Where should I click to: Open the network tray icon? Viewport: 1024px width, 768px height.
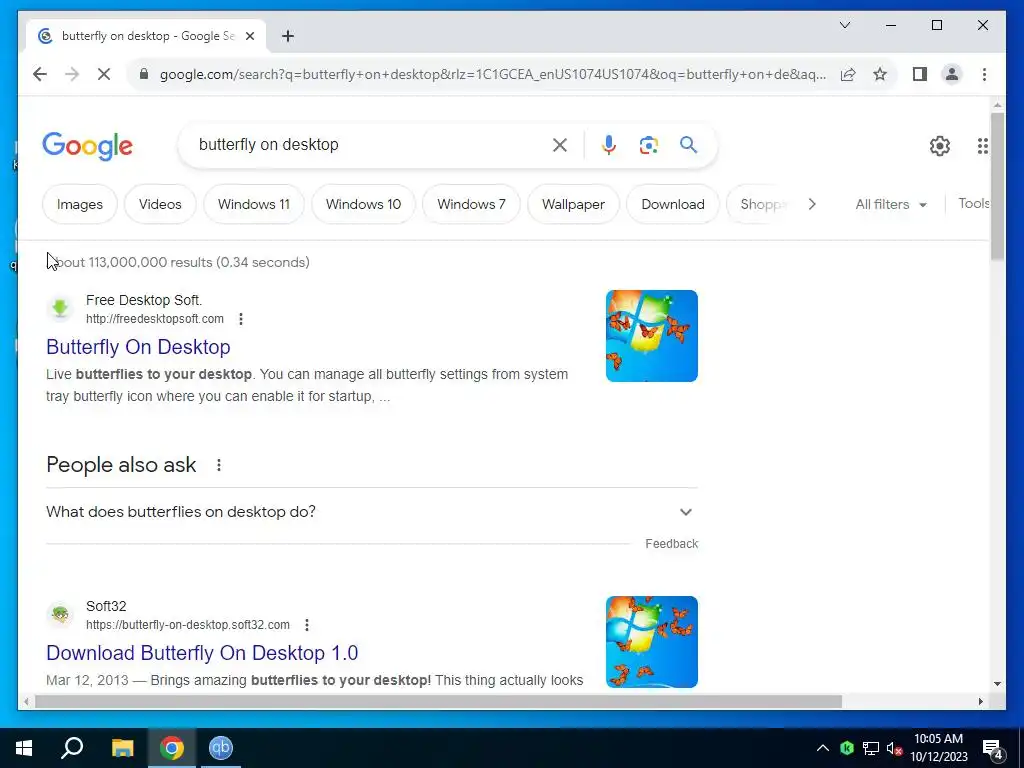pos(871,748)
